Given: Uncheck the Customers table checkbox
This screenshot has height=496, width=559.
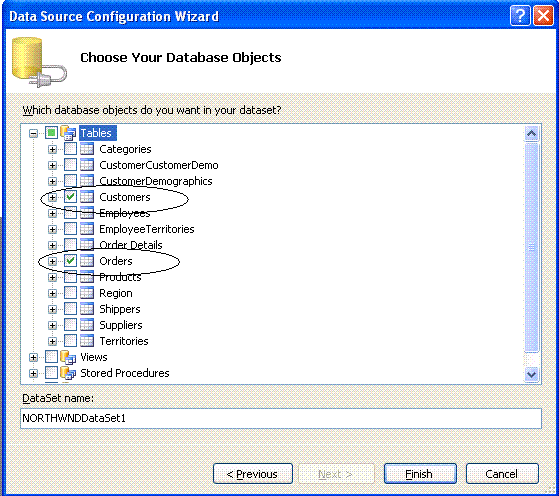Looking at the screenshot, I should pyautogui.click(x=71, y=197).
